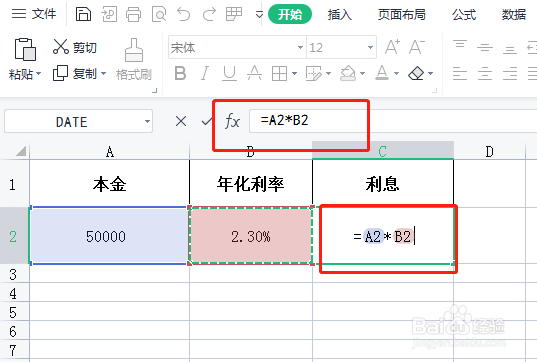The image size is (537, 362).
Task: Select column A header
Action: pyautogui.click(x=110, y=151)
